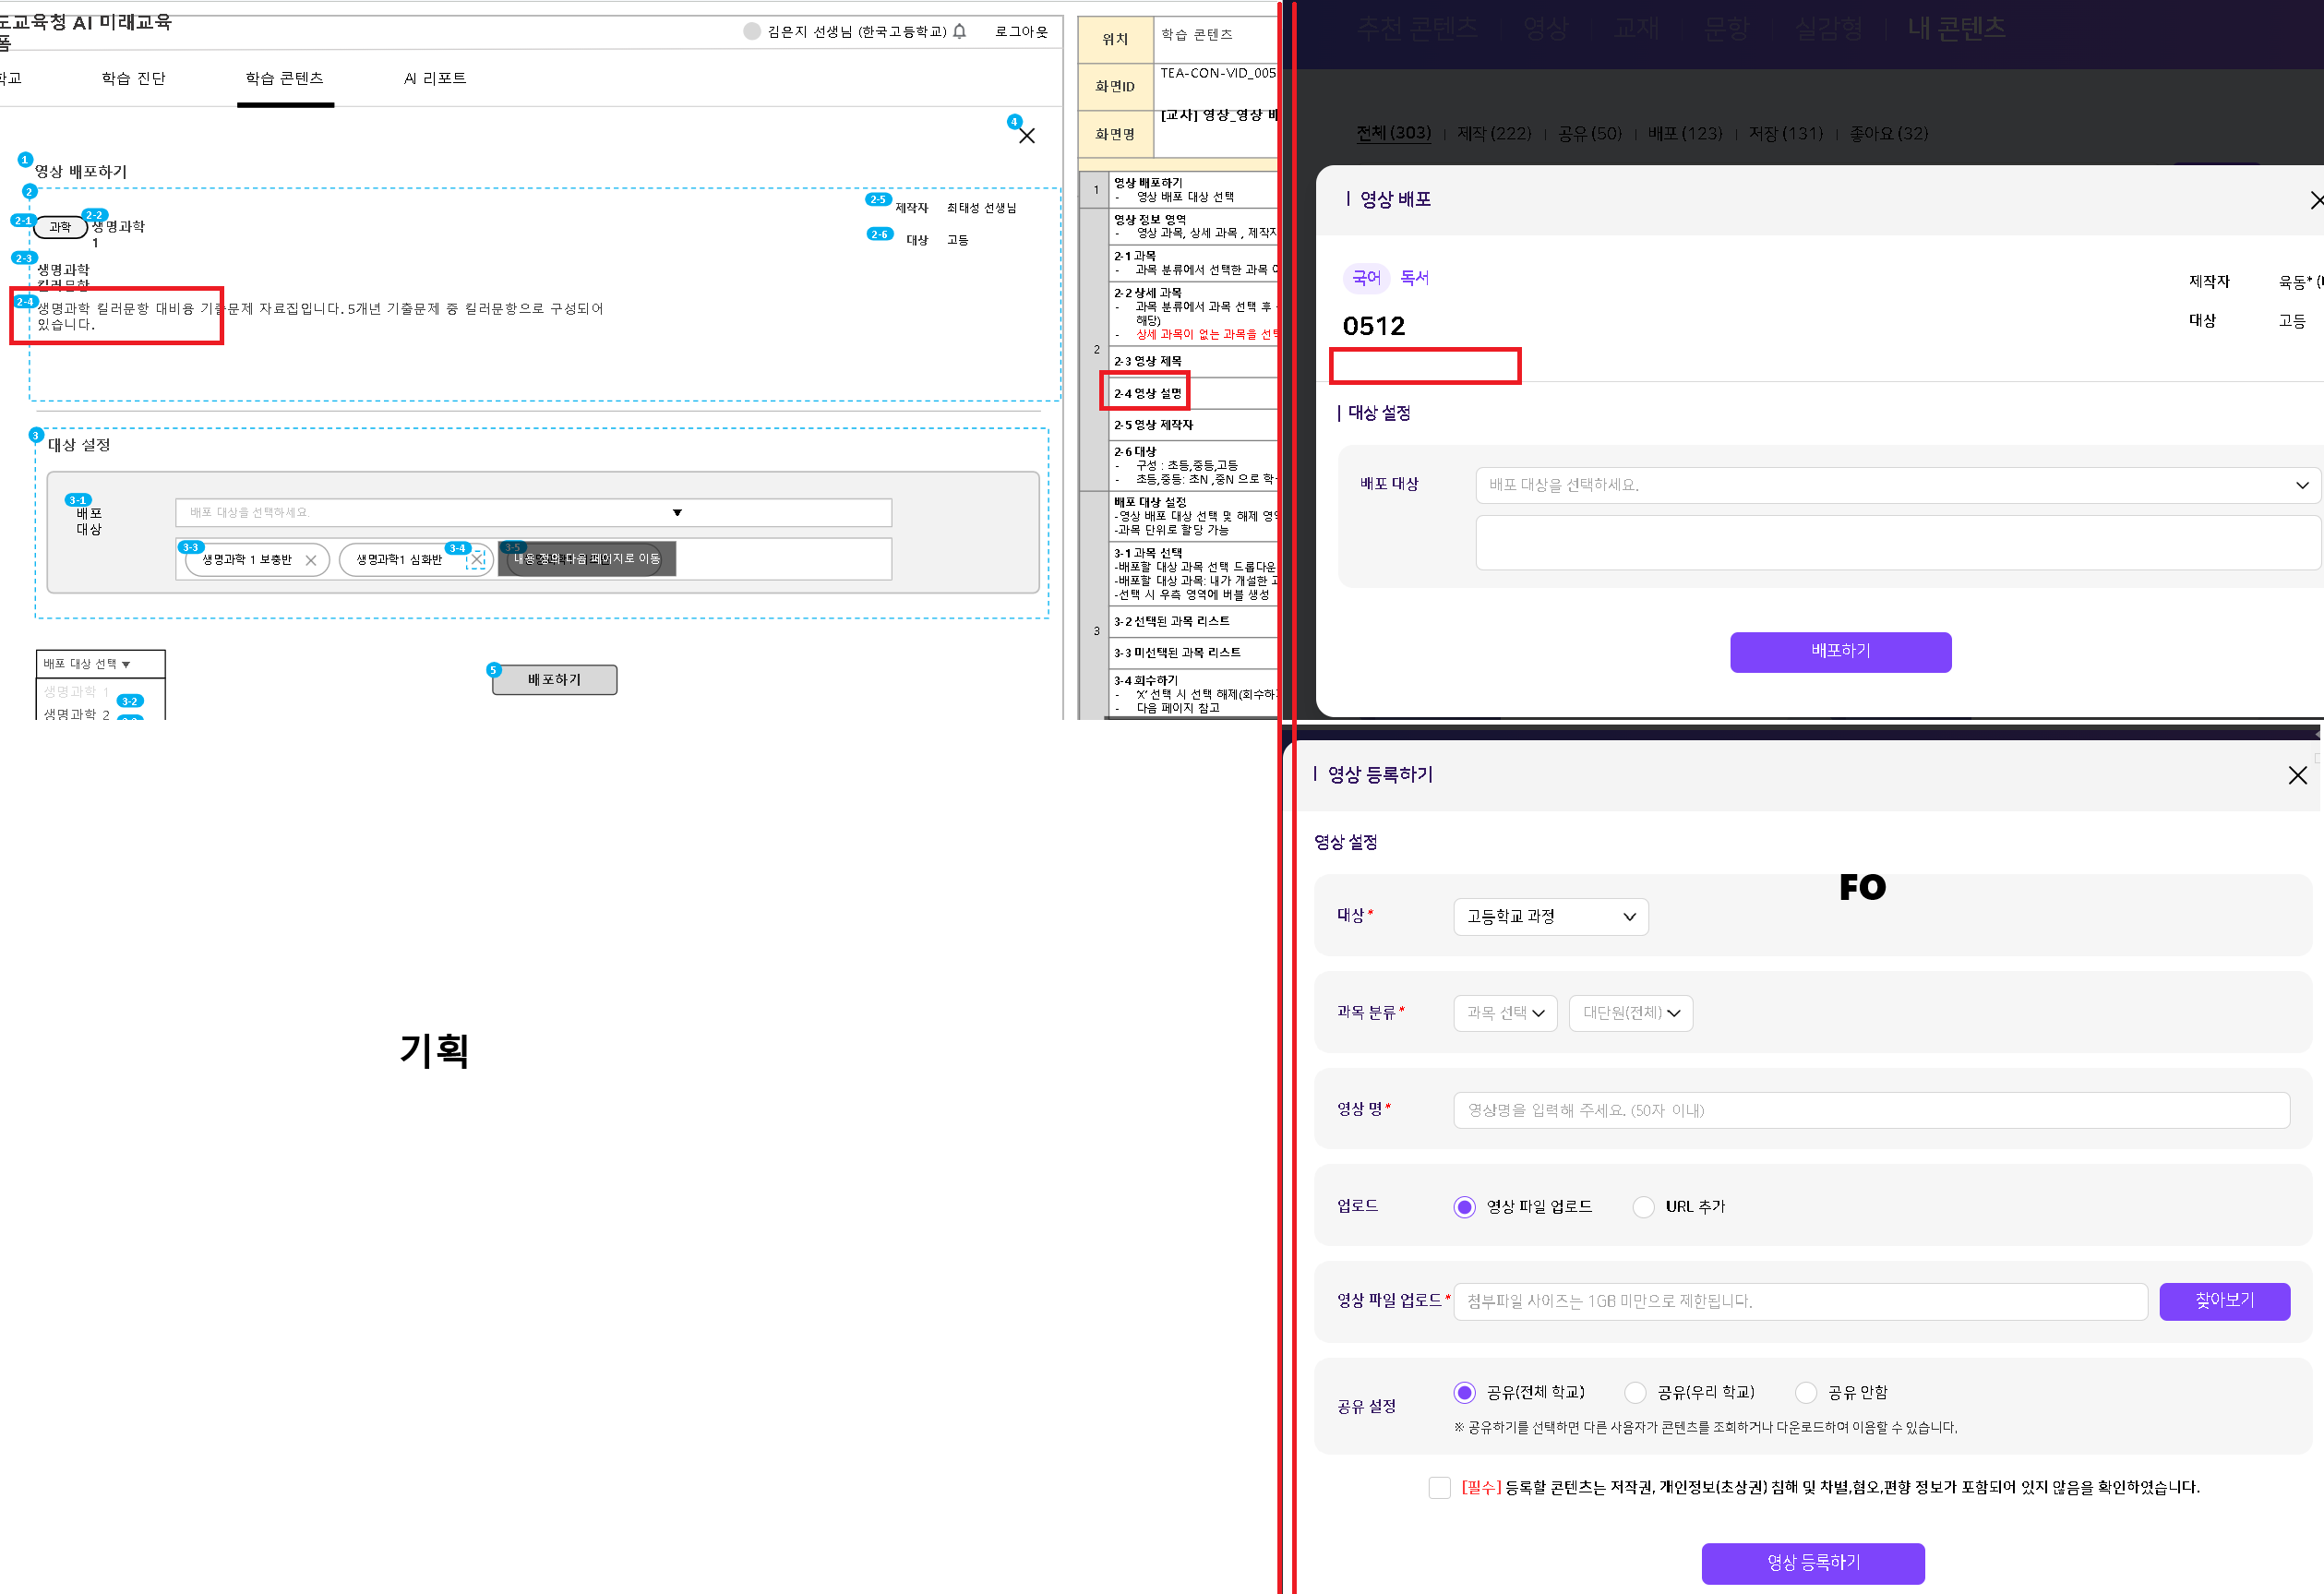2324x1594 pixels.
Task: Select the 제작 (222) filter tab
Action: (1494, 133)
